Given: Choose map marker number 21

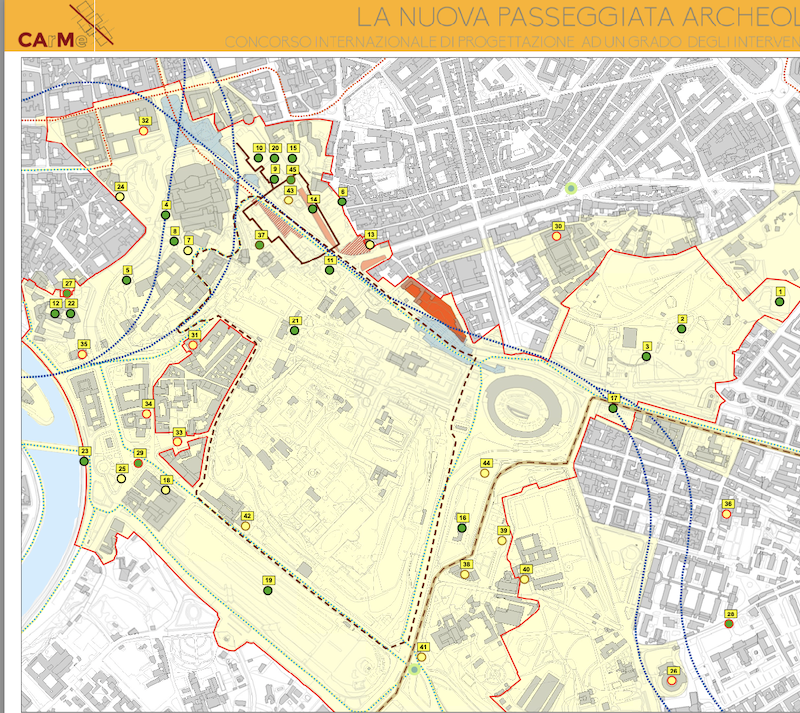Looking at the screenshot, I should 294,331.
